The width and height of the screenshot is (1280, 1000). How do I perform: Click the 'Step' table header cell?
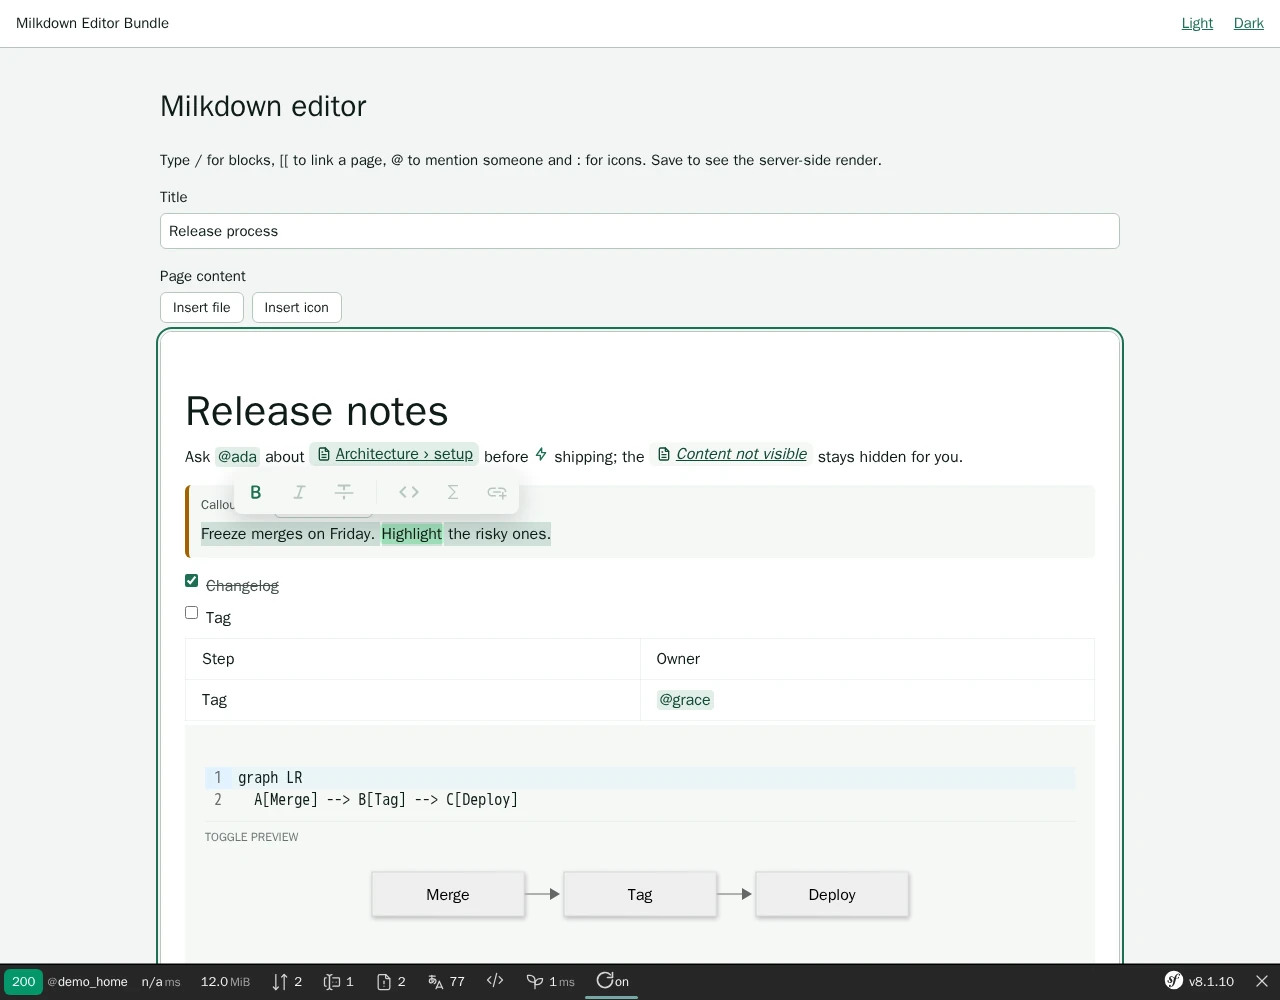coord(413,659)
